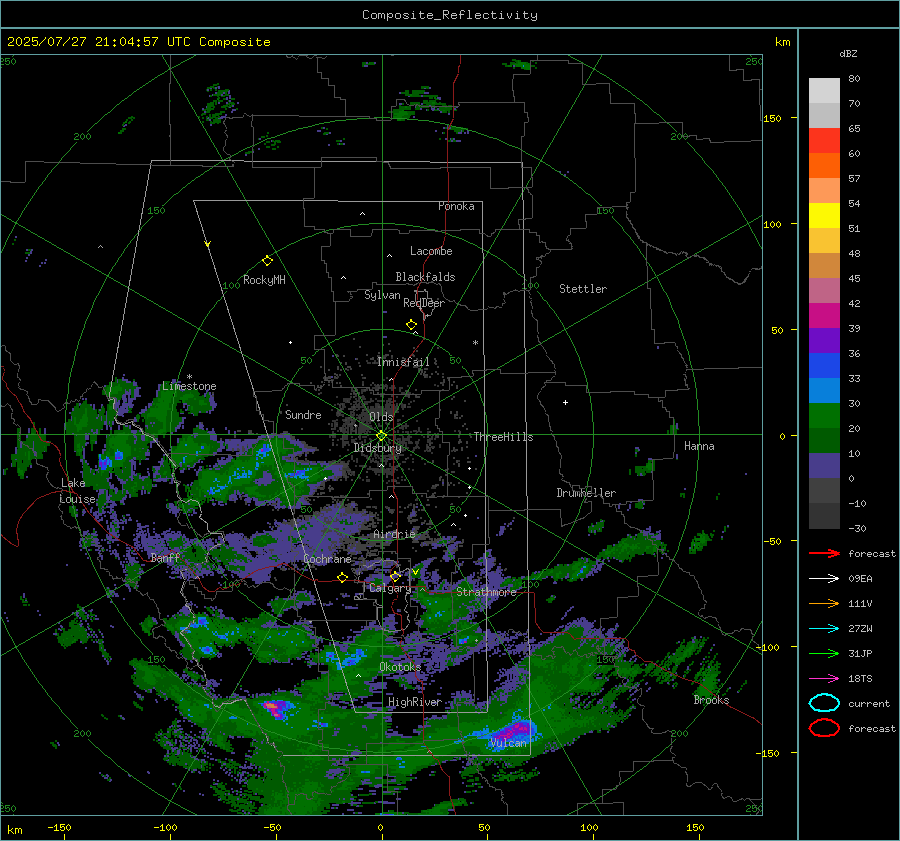Click the Banff label
The image size is (900, 841).
(x=165, y=557)
